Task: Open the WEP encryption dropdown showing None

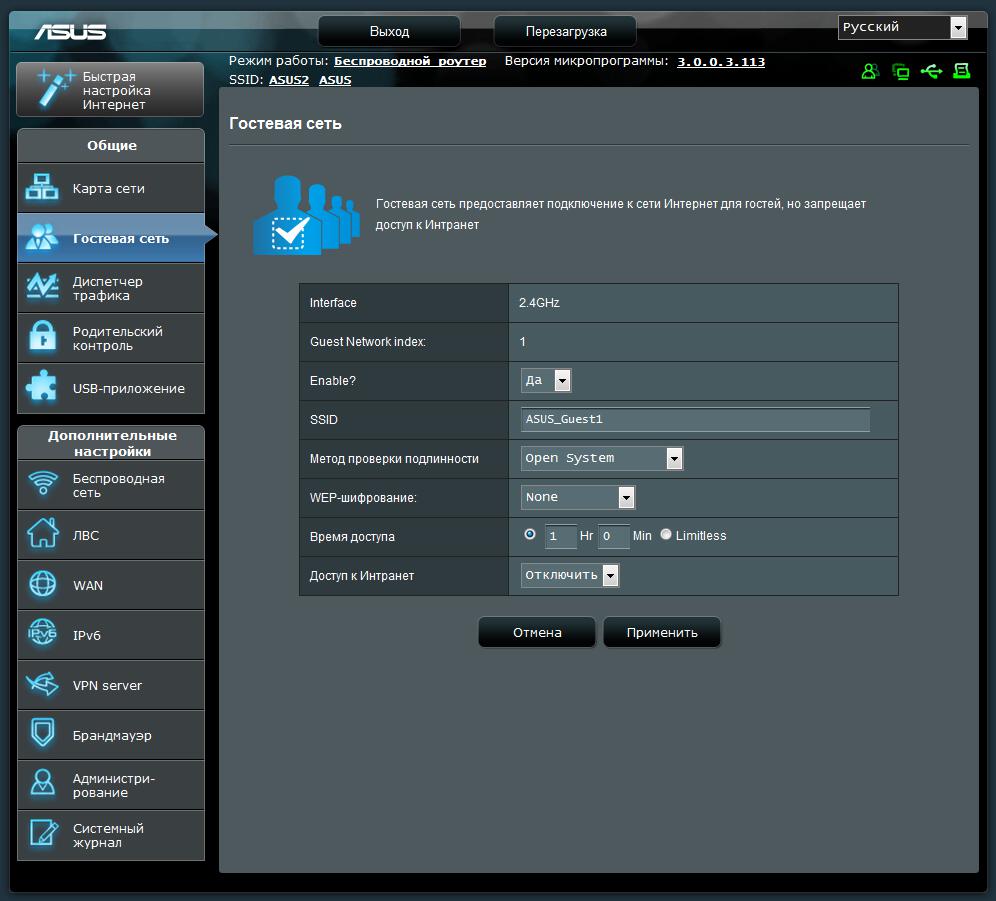Action: [x=577, y=498]
